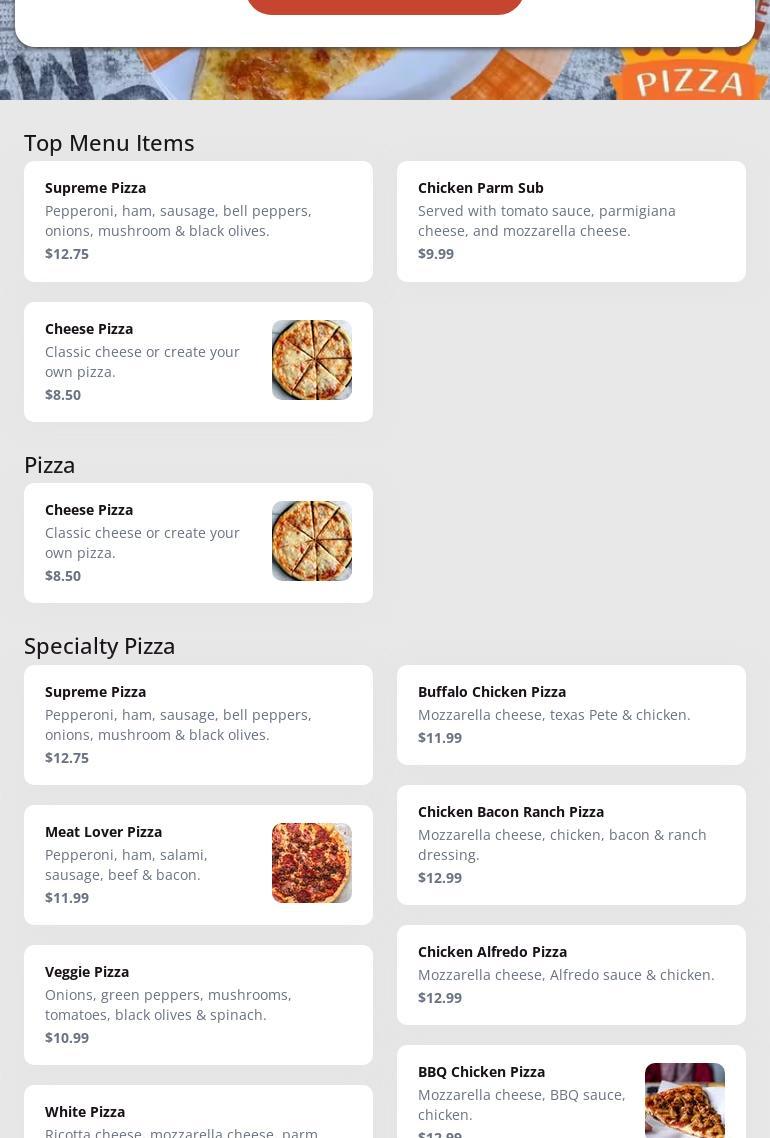Click the BBQ Chicken Pizza title
This screenshot has width=770, height=1138.
481,1072
